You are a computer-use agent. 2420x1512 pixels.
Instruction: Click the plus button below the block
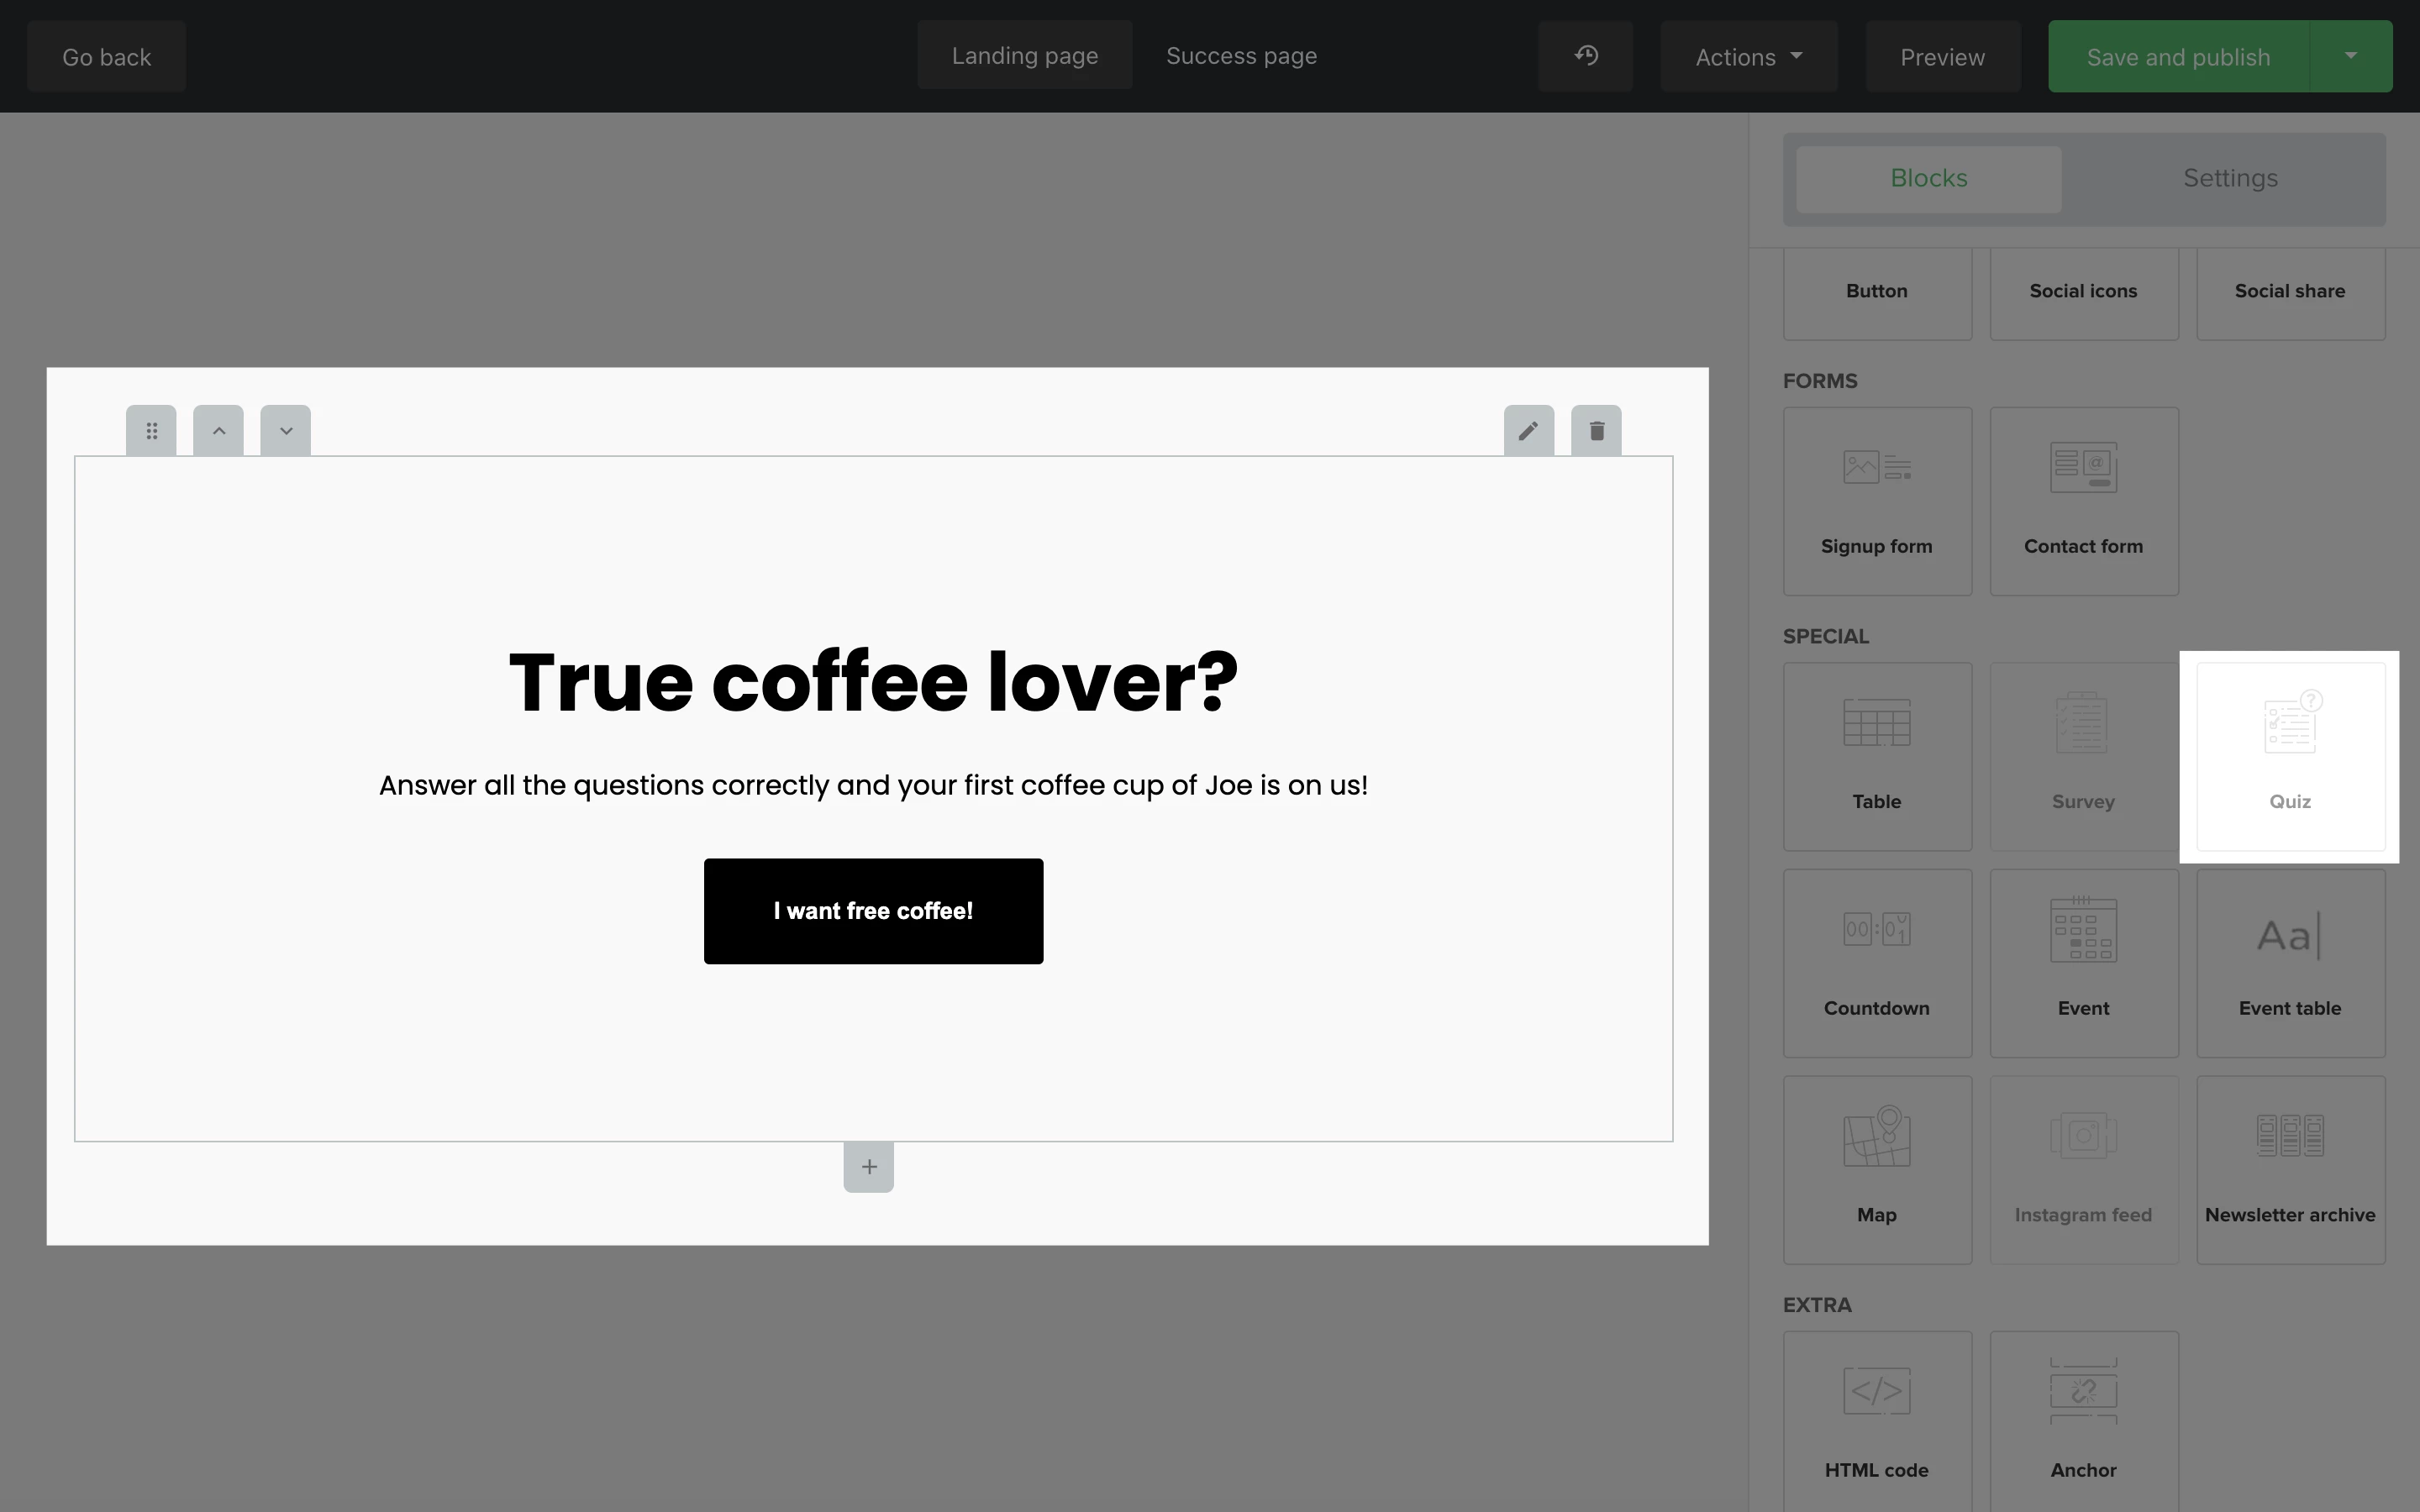[x=868, y=1167]
